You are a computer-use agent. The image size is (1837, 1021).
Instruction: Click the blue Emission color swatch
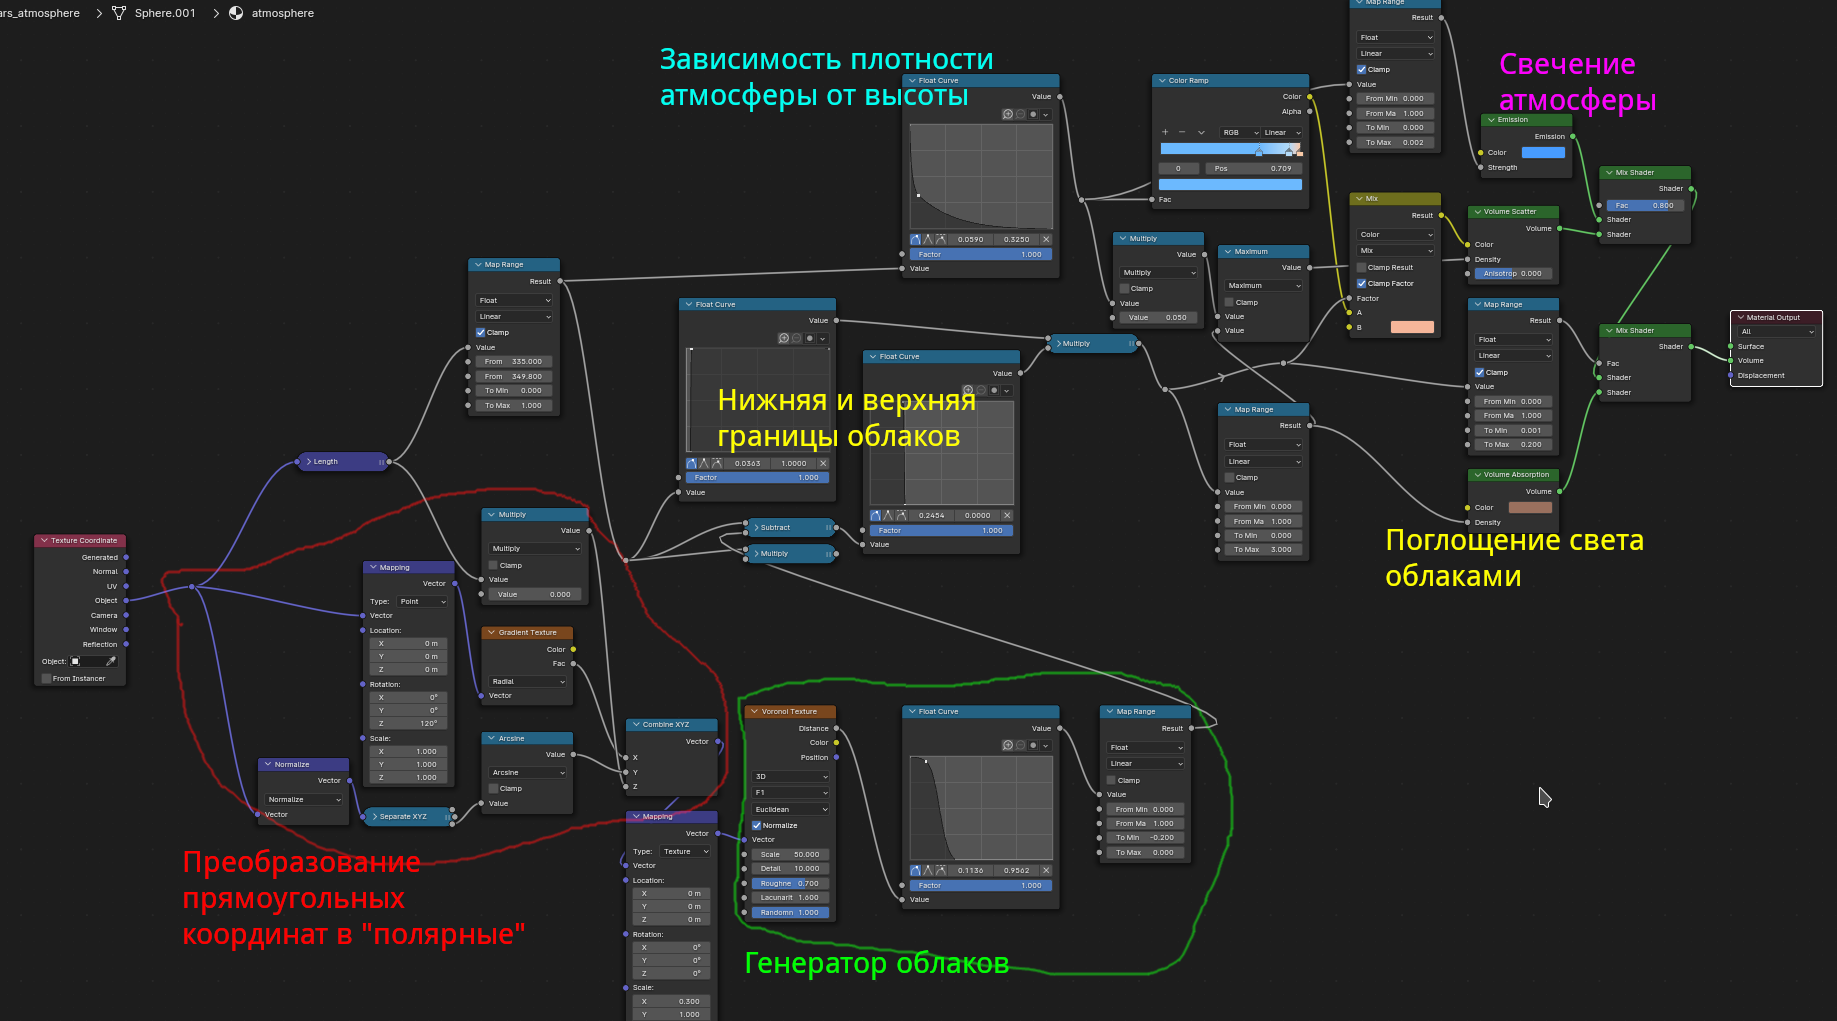click(x=1543, y=152)
